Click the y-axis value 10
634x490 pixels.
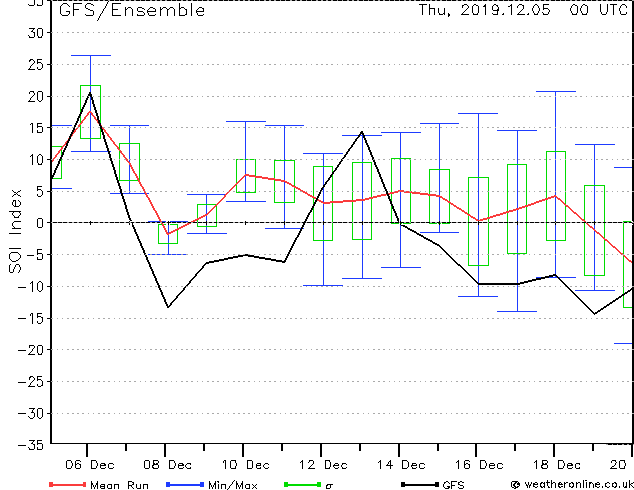pos(34,160)
